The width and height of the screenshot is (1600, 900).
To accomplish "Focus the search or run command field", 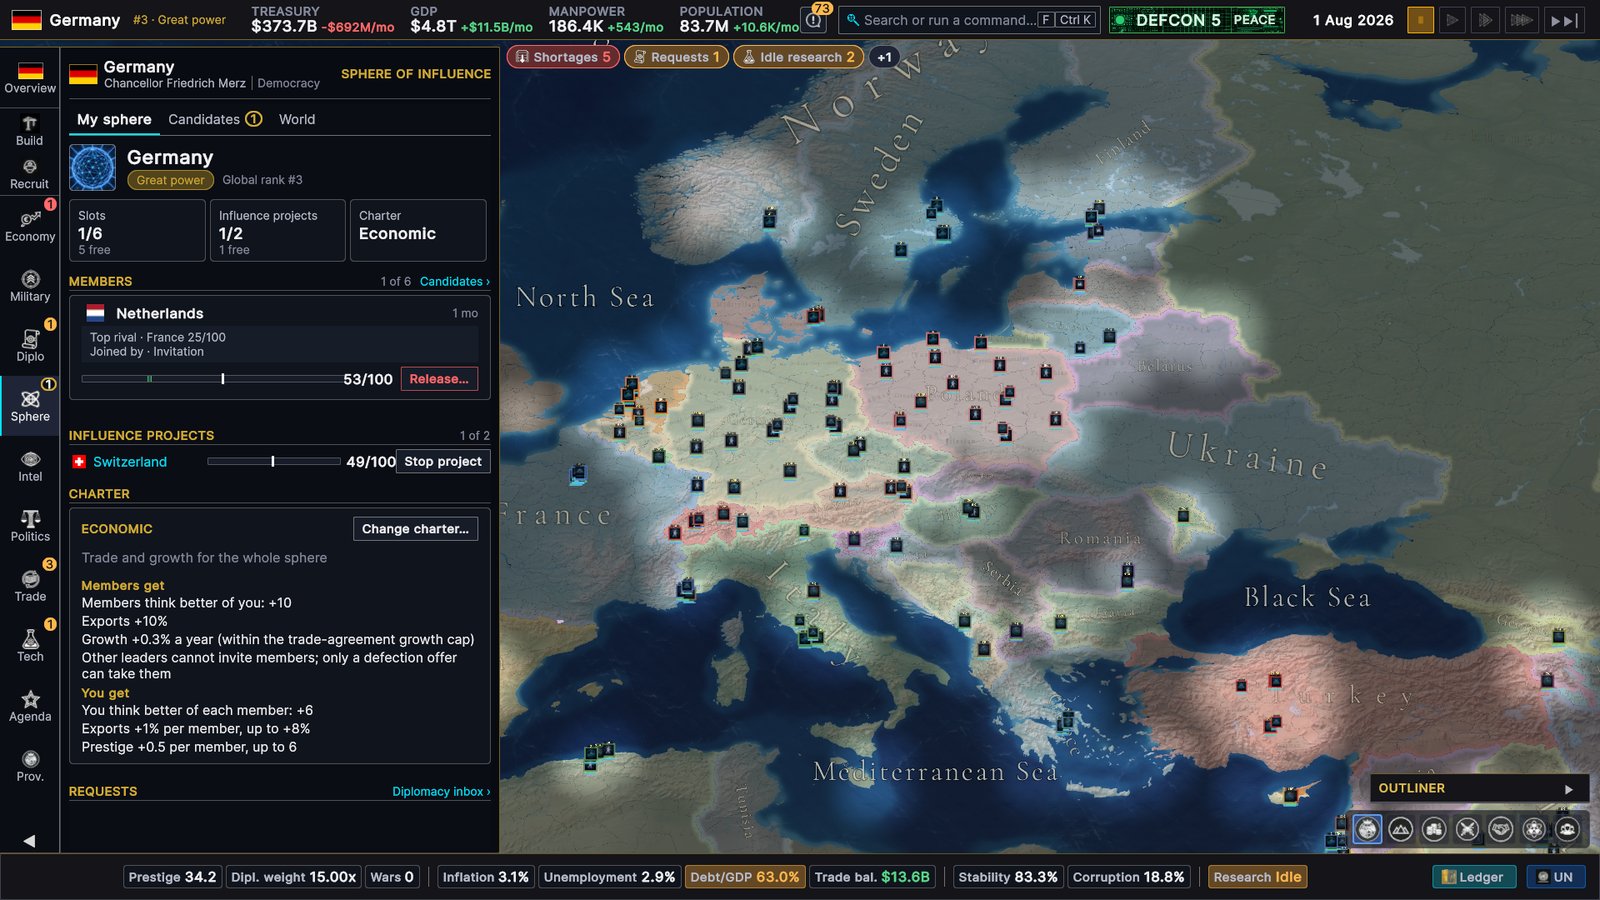I will pos(968,20).
